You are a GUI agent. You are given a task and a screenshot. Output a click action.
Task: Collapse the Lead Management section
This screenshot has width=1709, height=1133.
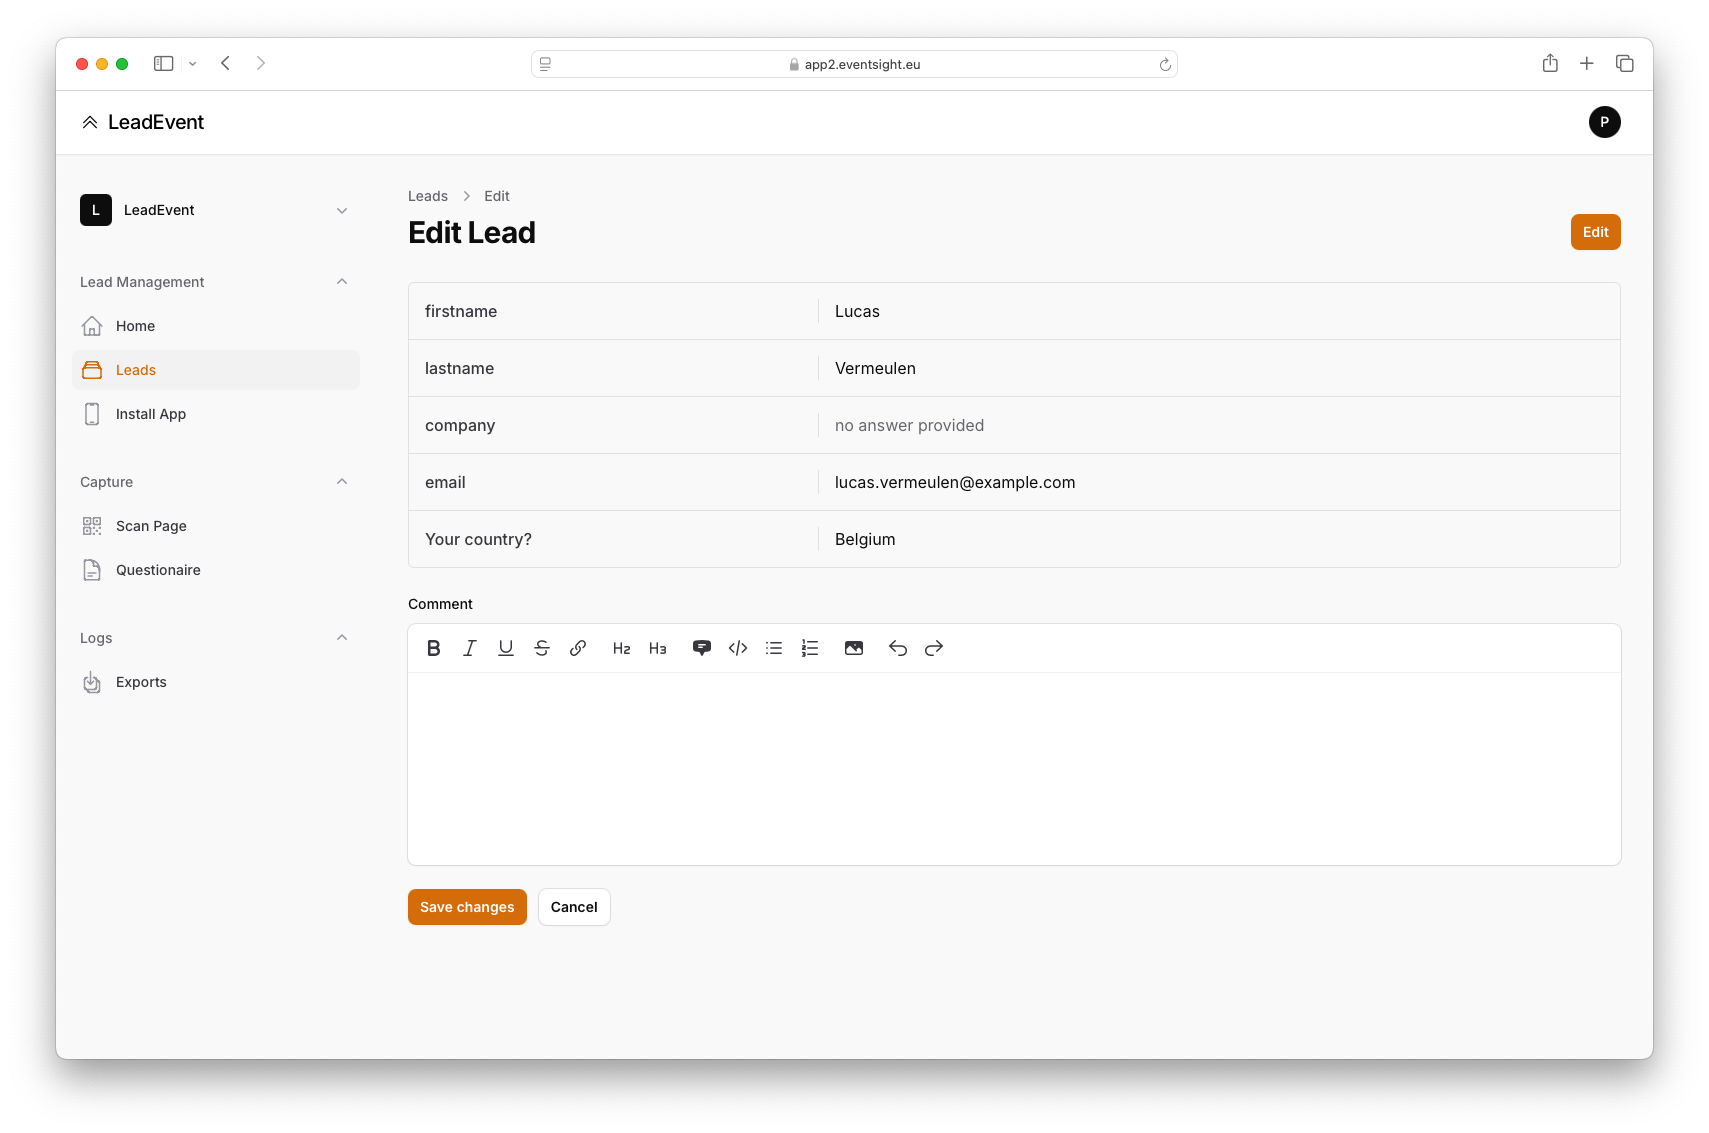pyautogui.click(x=342, y=282)
